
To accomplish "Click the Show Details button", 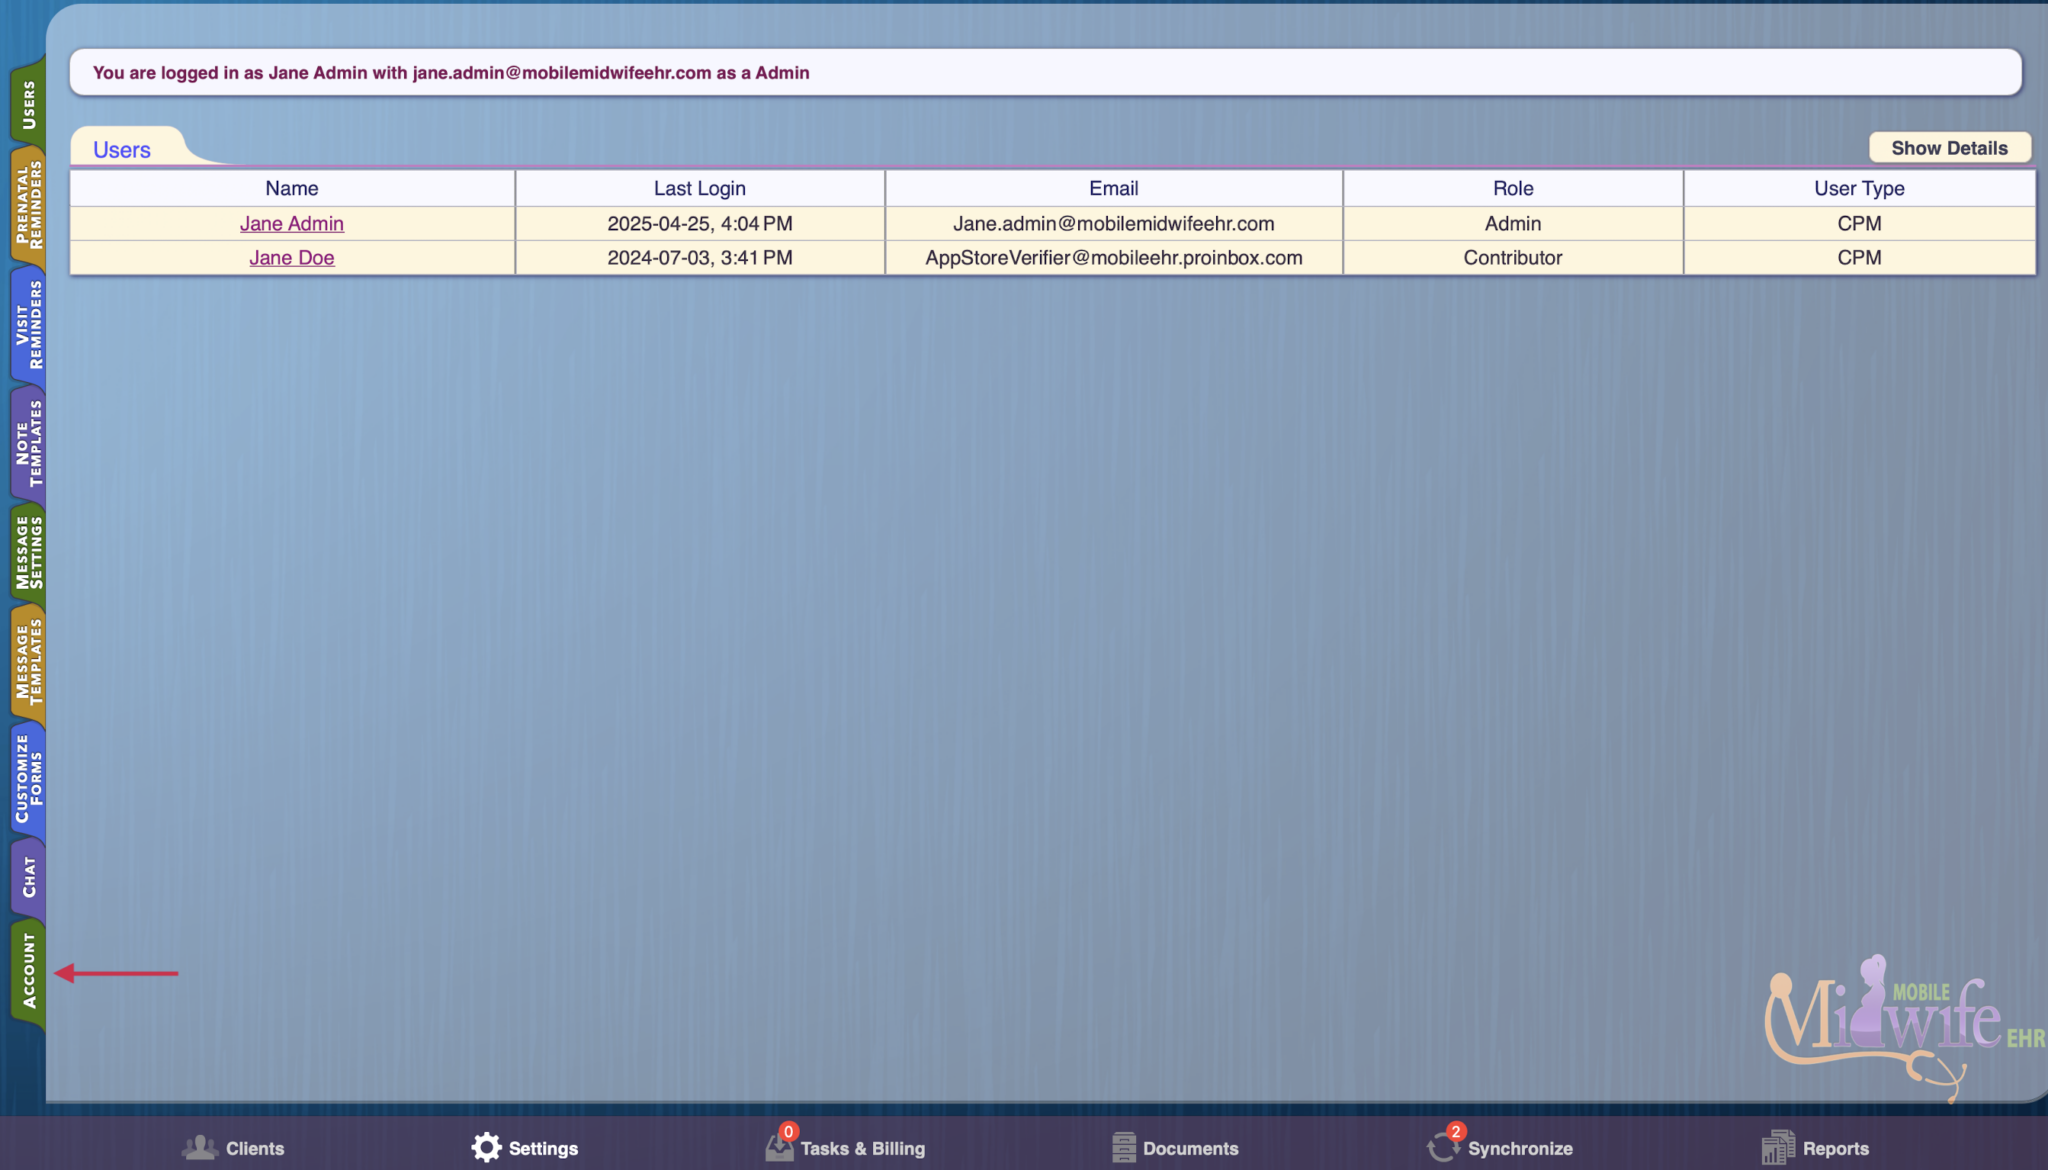I will (x=1949, y=147).
